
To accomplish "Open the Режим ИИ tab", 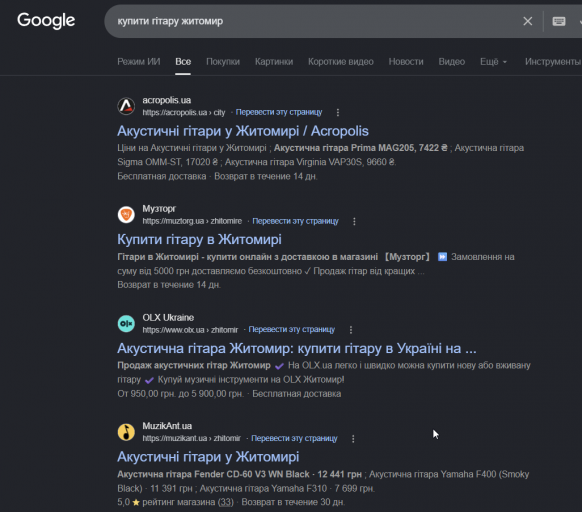I will [139, 62].
